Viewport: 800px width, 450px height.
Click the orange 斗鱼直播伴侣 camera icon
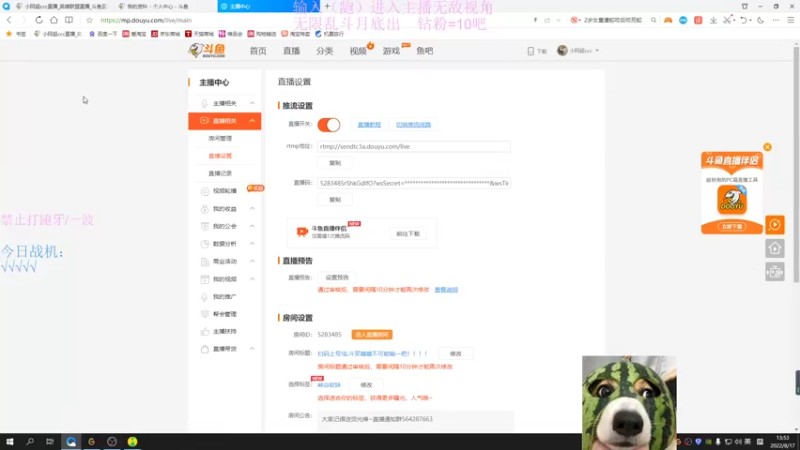pos(302,232)
